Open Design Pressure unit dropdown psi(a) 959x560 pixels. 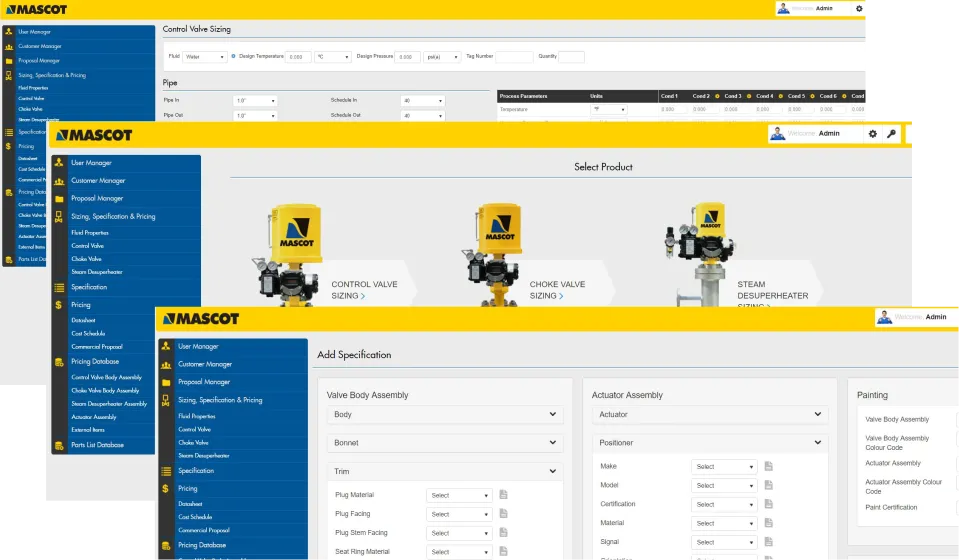pos(442,56)
